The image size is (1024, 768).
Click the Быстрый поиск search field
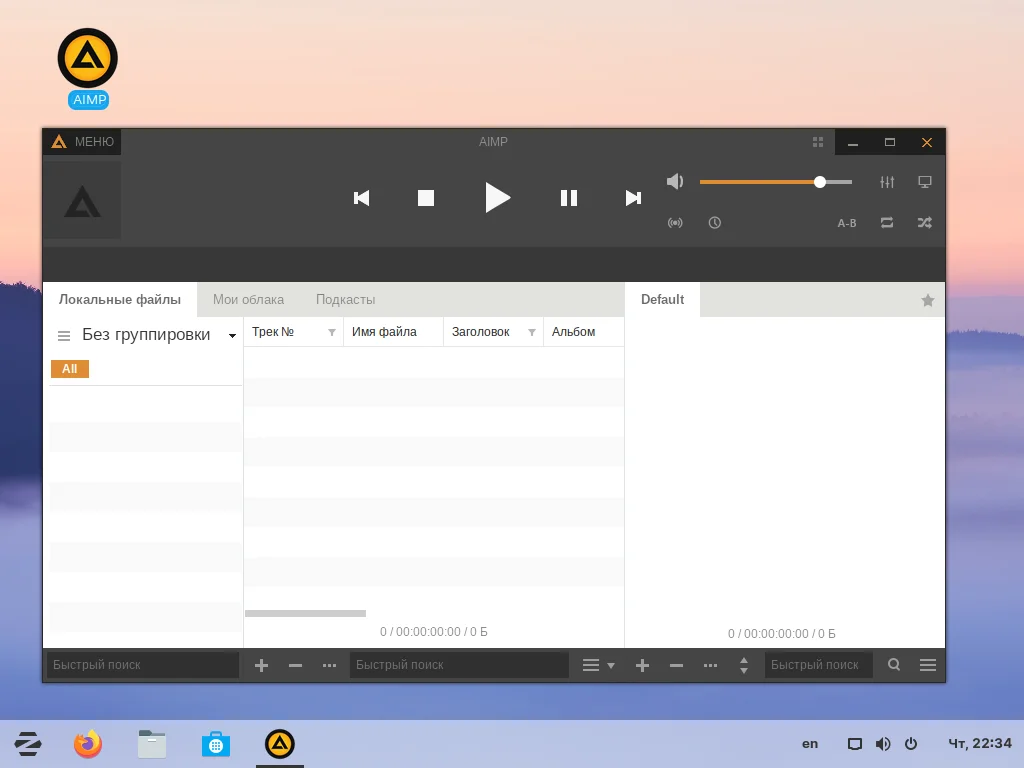[140, 664]
